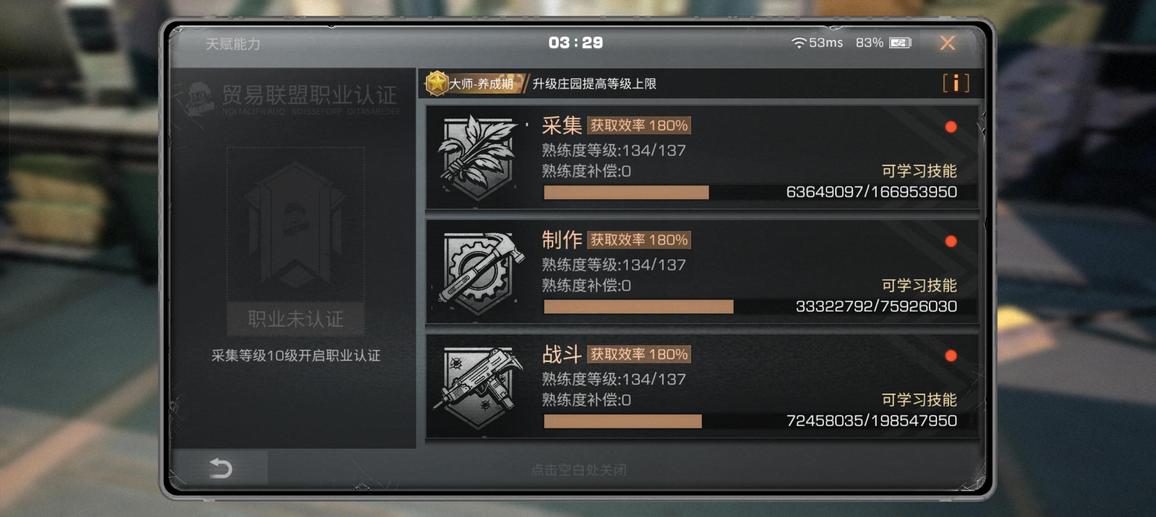Select 可学习技能 under Combat row
This screenshot has width=1156, height=517.
919,400
